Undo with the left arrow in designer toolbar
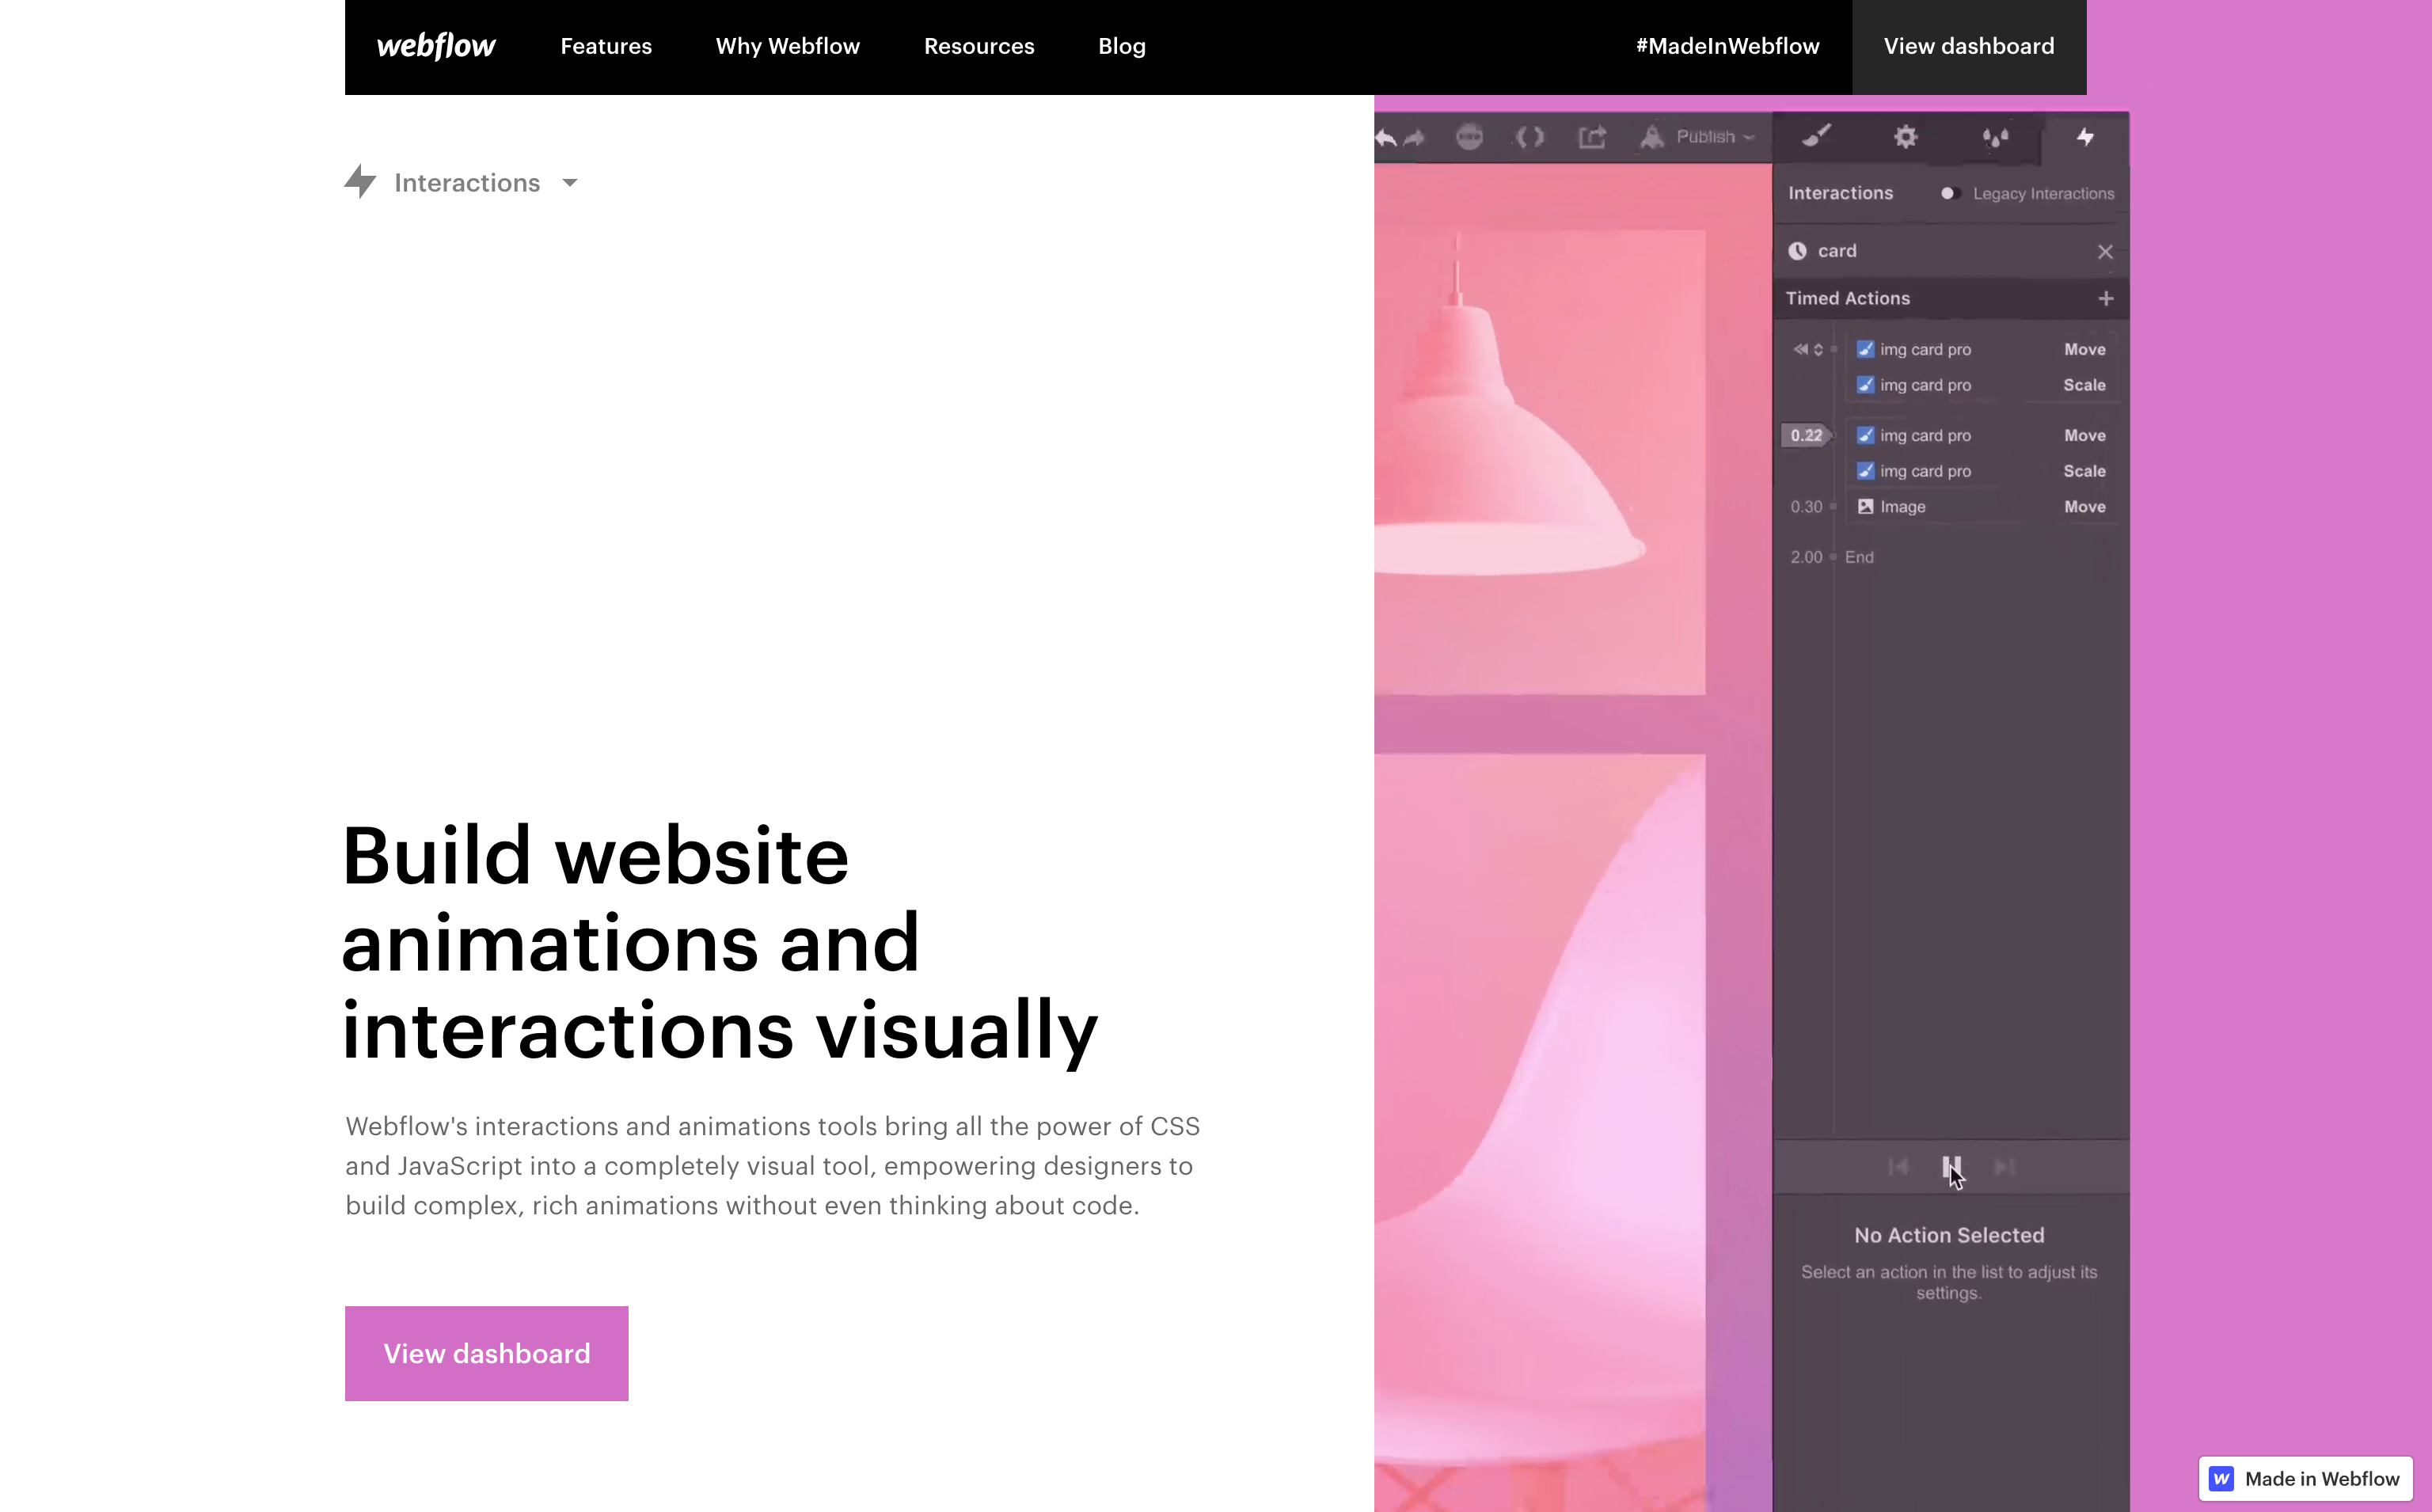This screenshot has width=2432, height=1512. (1386, 137)
